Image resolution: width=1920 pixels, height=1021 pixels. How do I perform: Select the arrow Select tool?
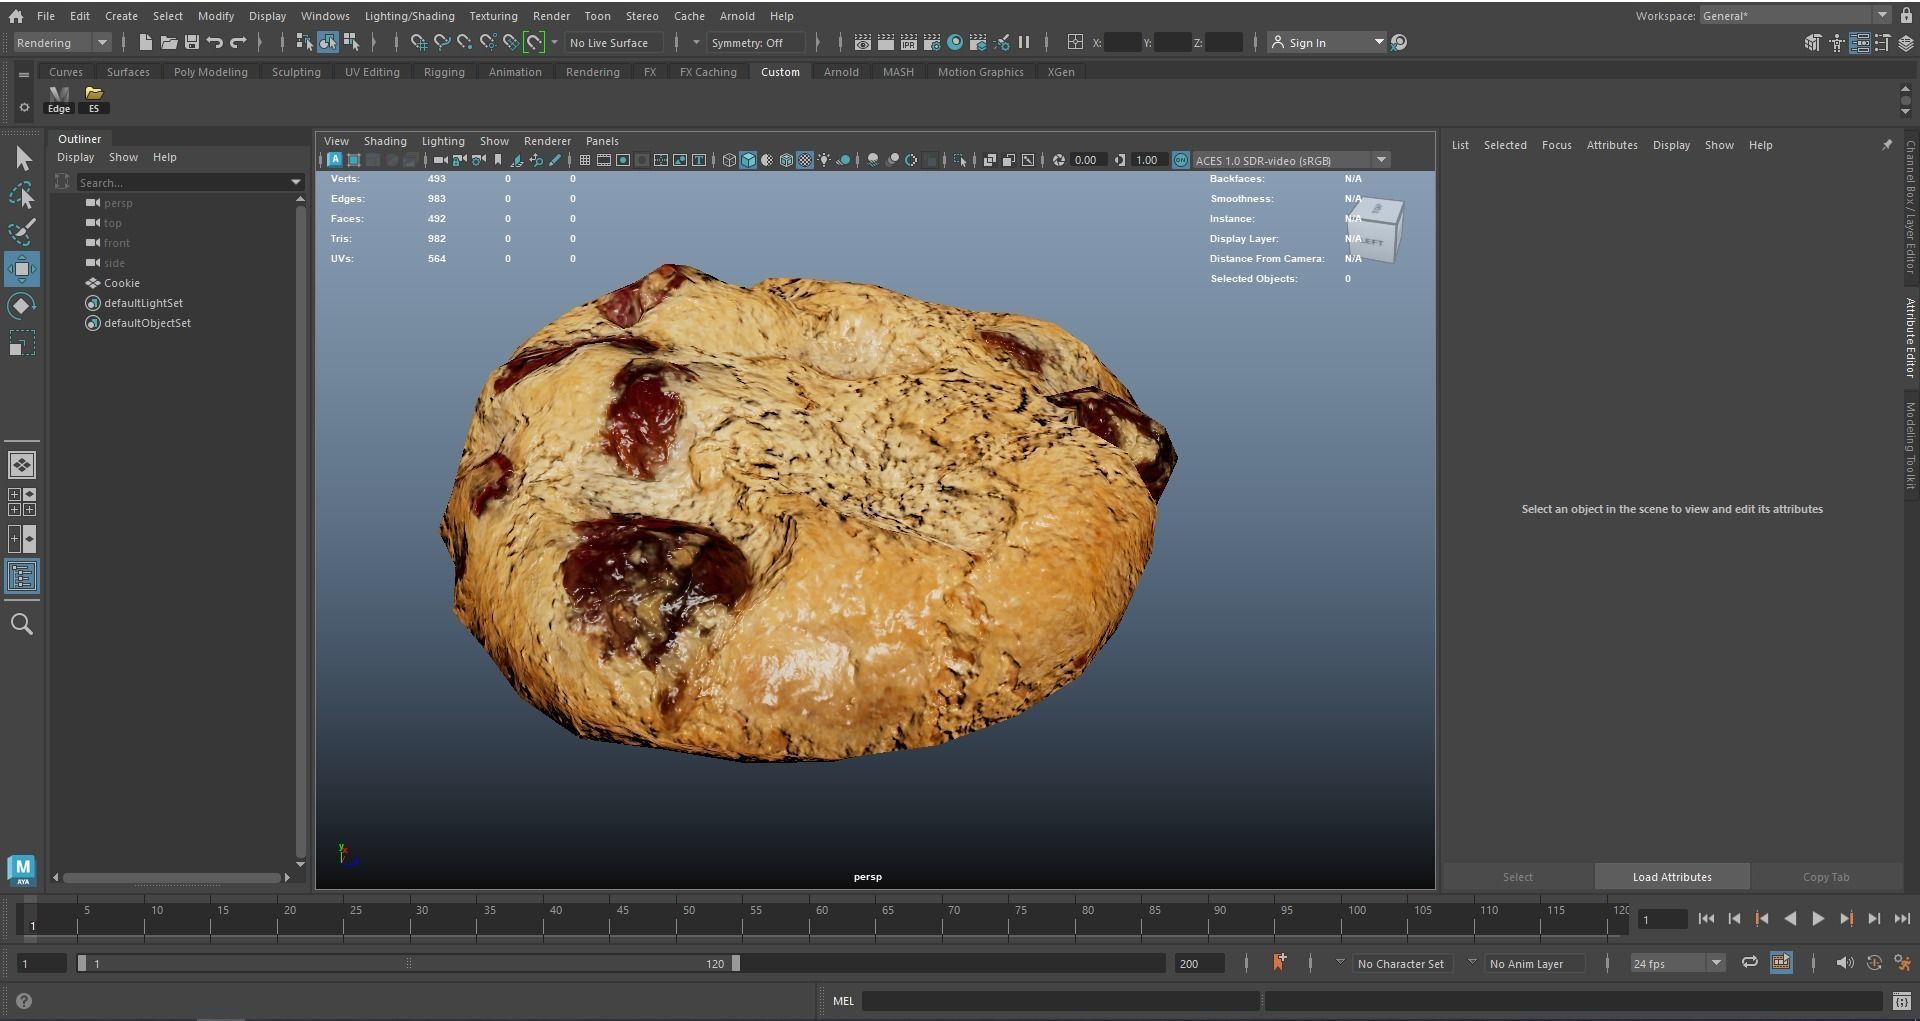(x=22, y=158)
